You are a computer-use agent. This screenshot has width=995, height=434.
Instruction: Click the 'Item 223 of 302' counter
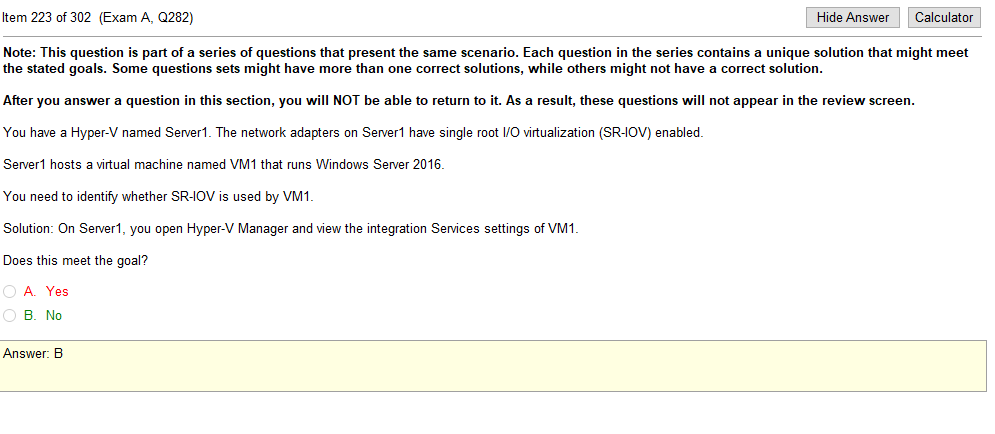pos(47,18)
